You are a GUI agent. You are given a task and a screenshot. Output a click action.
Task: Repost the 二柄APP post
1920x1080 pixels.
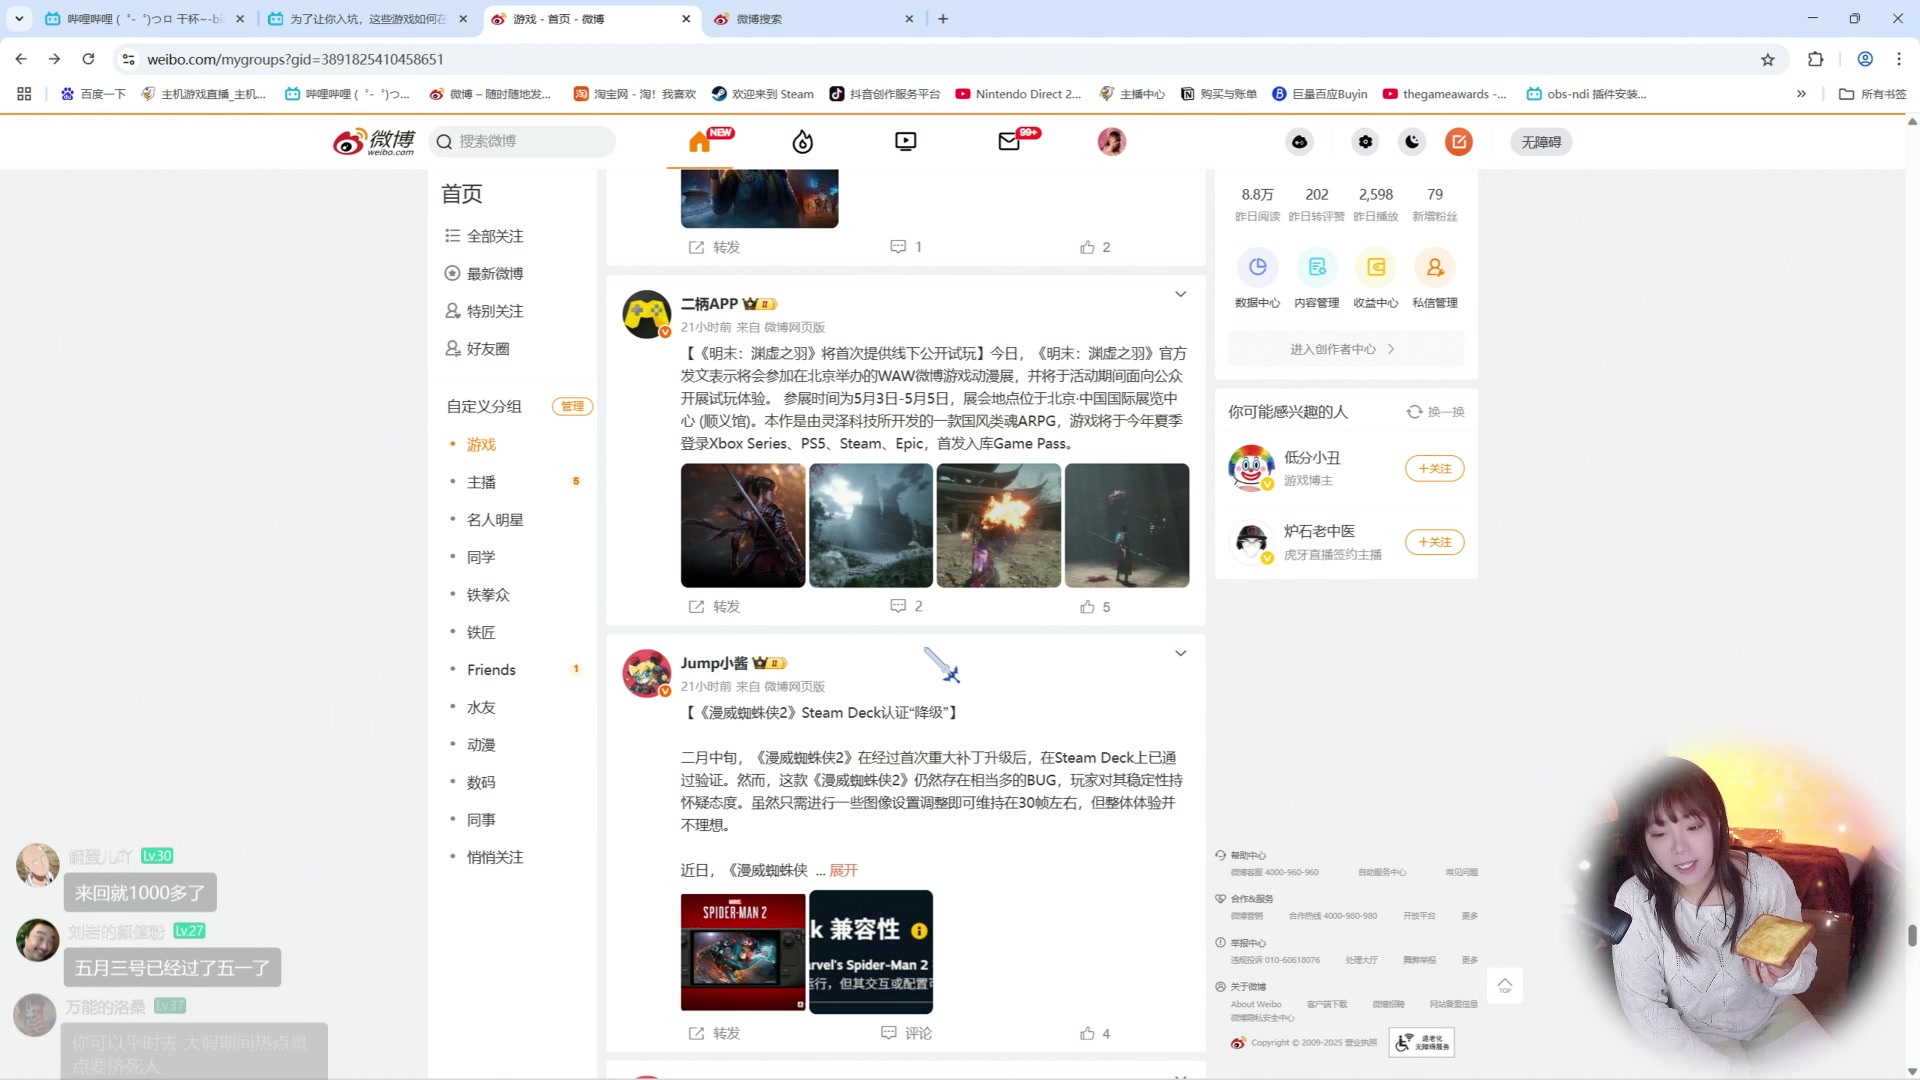[714, 607]
